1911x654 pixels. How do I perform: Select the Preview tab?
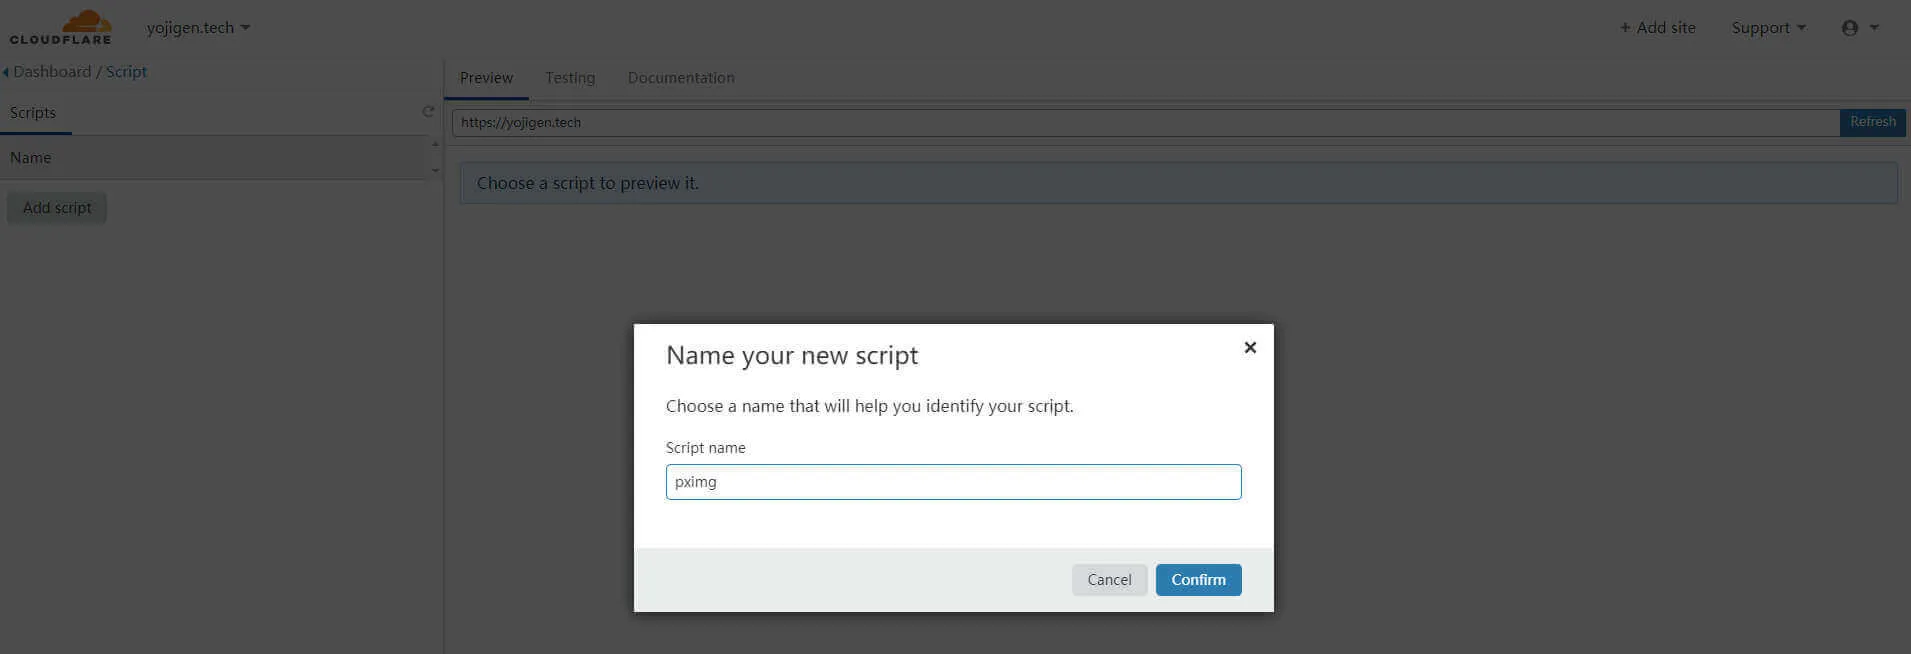pos(486,78)
